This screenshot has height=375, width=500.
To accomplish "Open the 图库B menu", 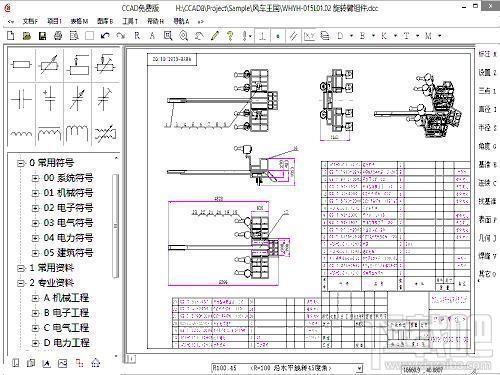I will pyautogui.click(x=105, y=21).
